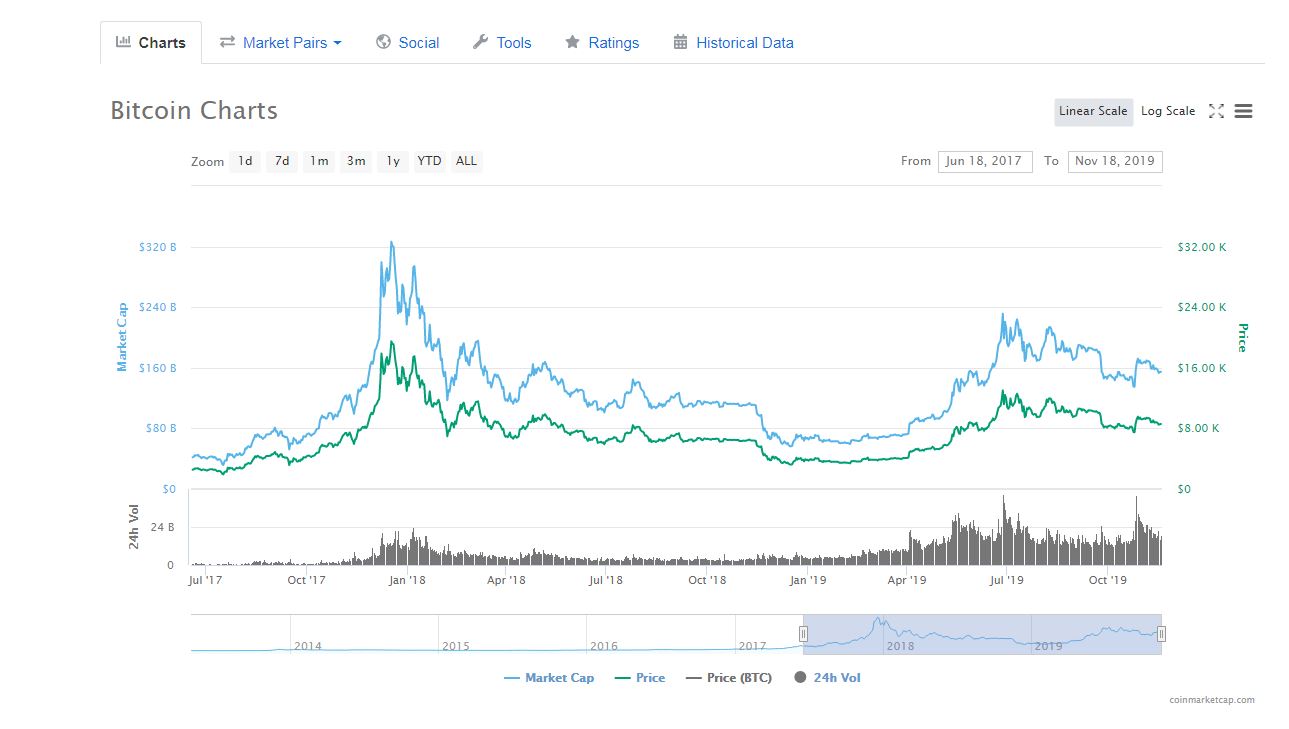Switch chart to Log Scale

pyautogui.click(x=1168, y=111)
